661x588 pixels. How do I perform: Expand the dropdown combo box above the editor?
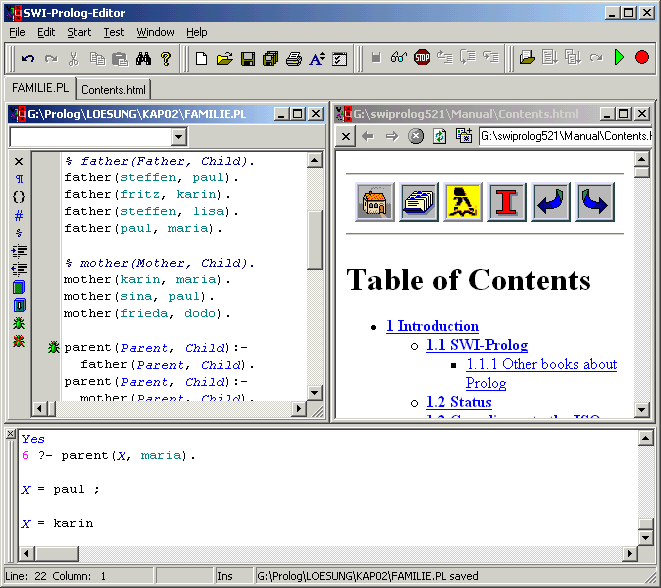click(179, 137)
